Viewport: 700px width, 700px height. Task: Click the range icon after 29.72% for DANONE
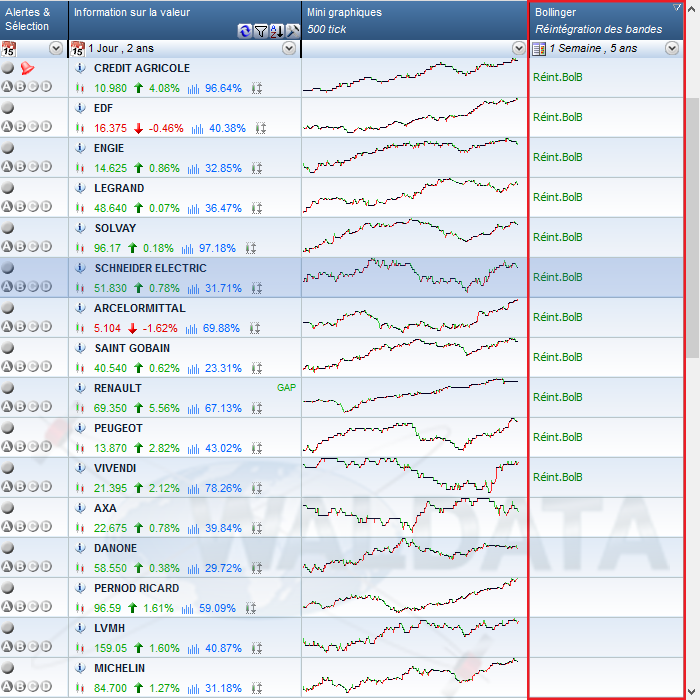(x=257, y=568)
